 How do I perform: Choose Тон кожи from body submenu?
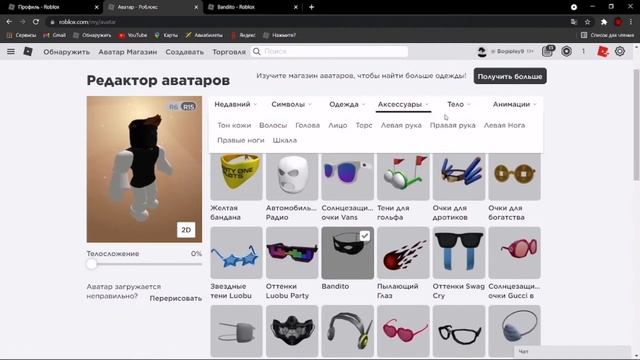point(234,125)
